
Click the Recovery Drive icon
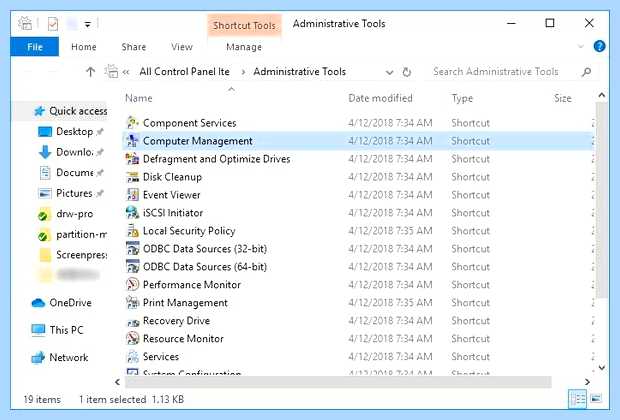(132, 321)
